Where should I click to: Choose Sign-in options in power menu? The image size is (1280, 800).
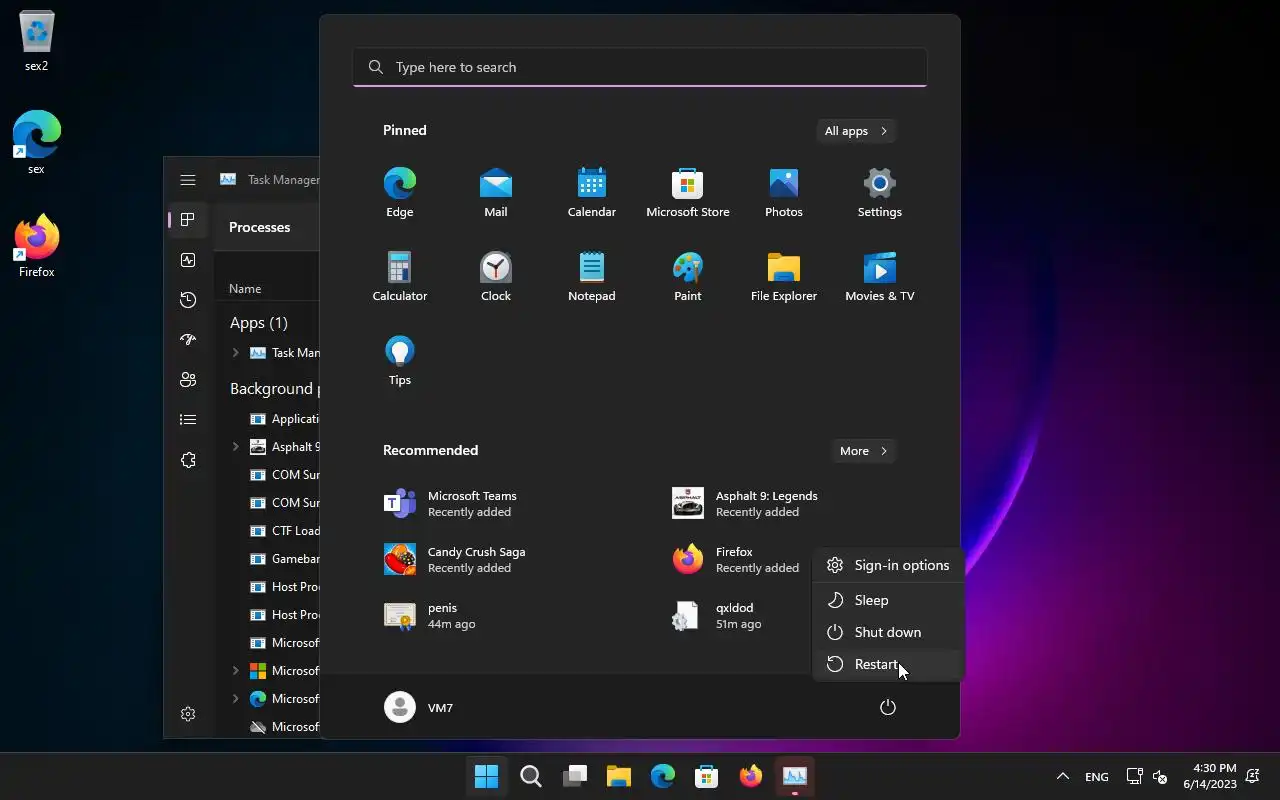887,565
